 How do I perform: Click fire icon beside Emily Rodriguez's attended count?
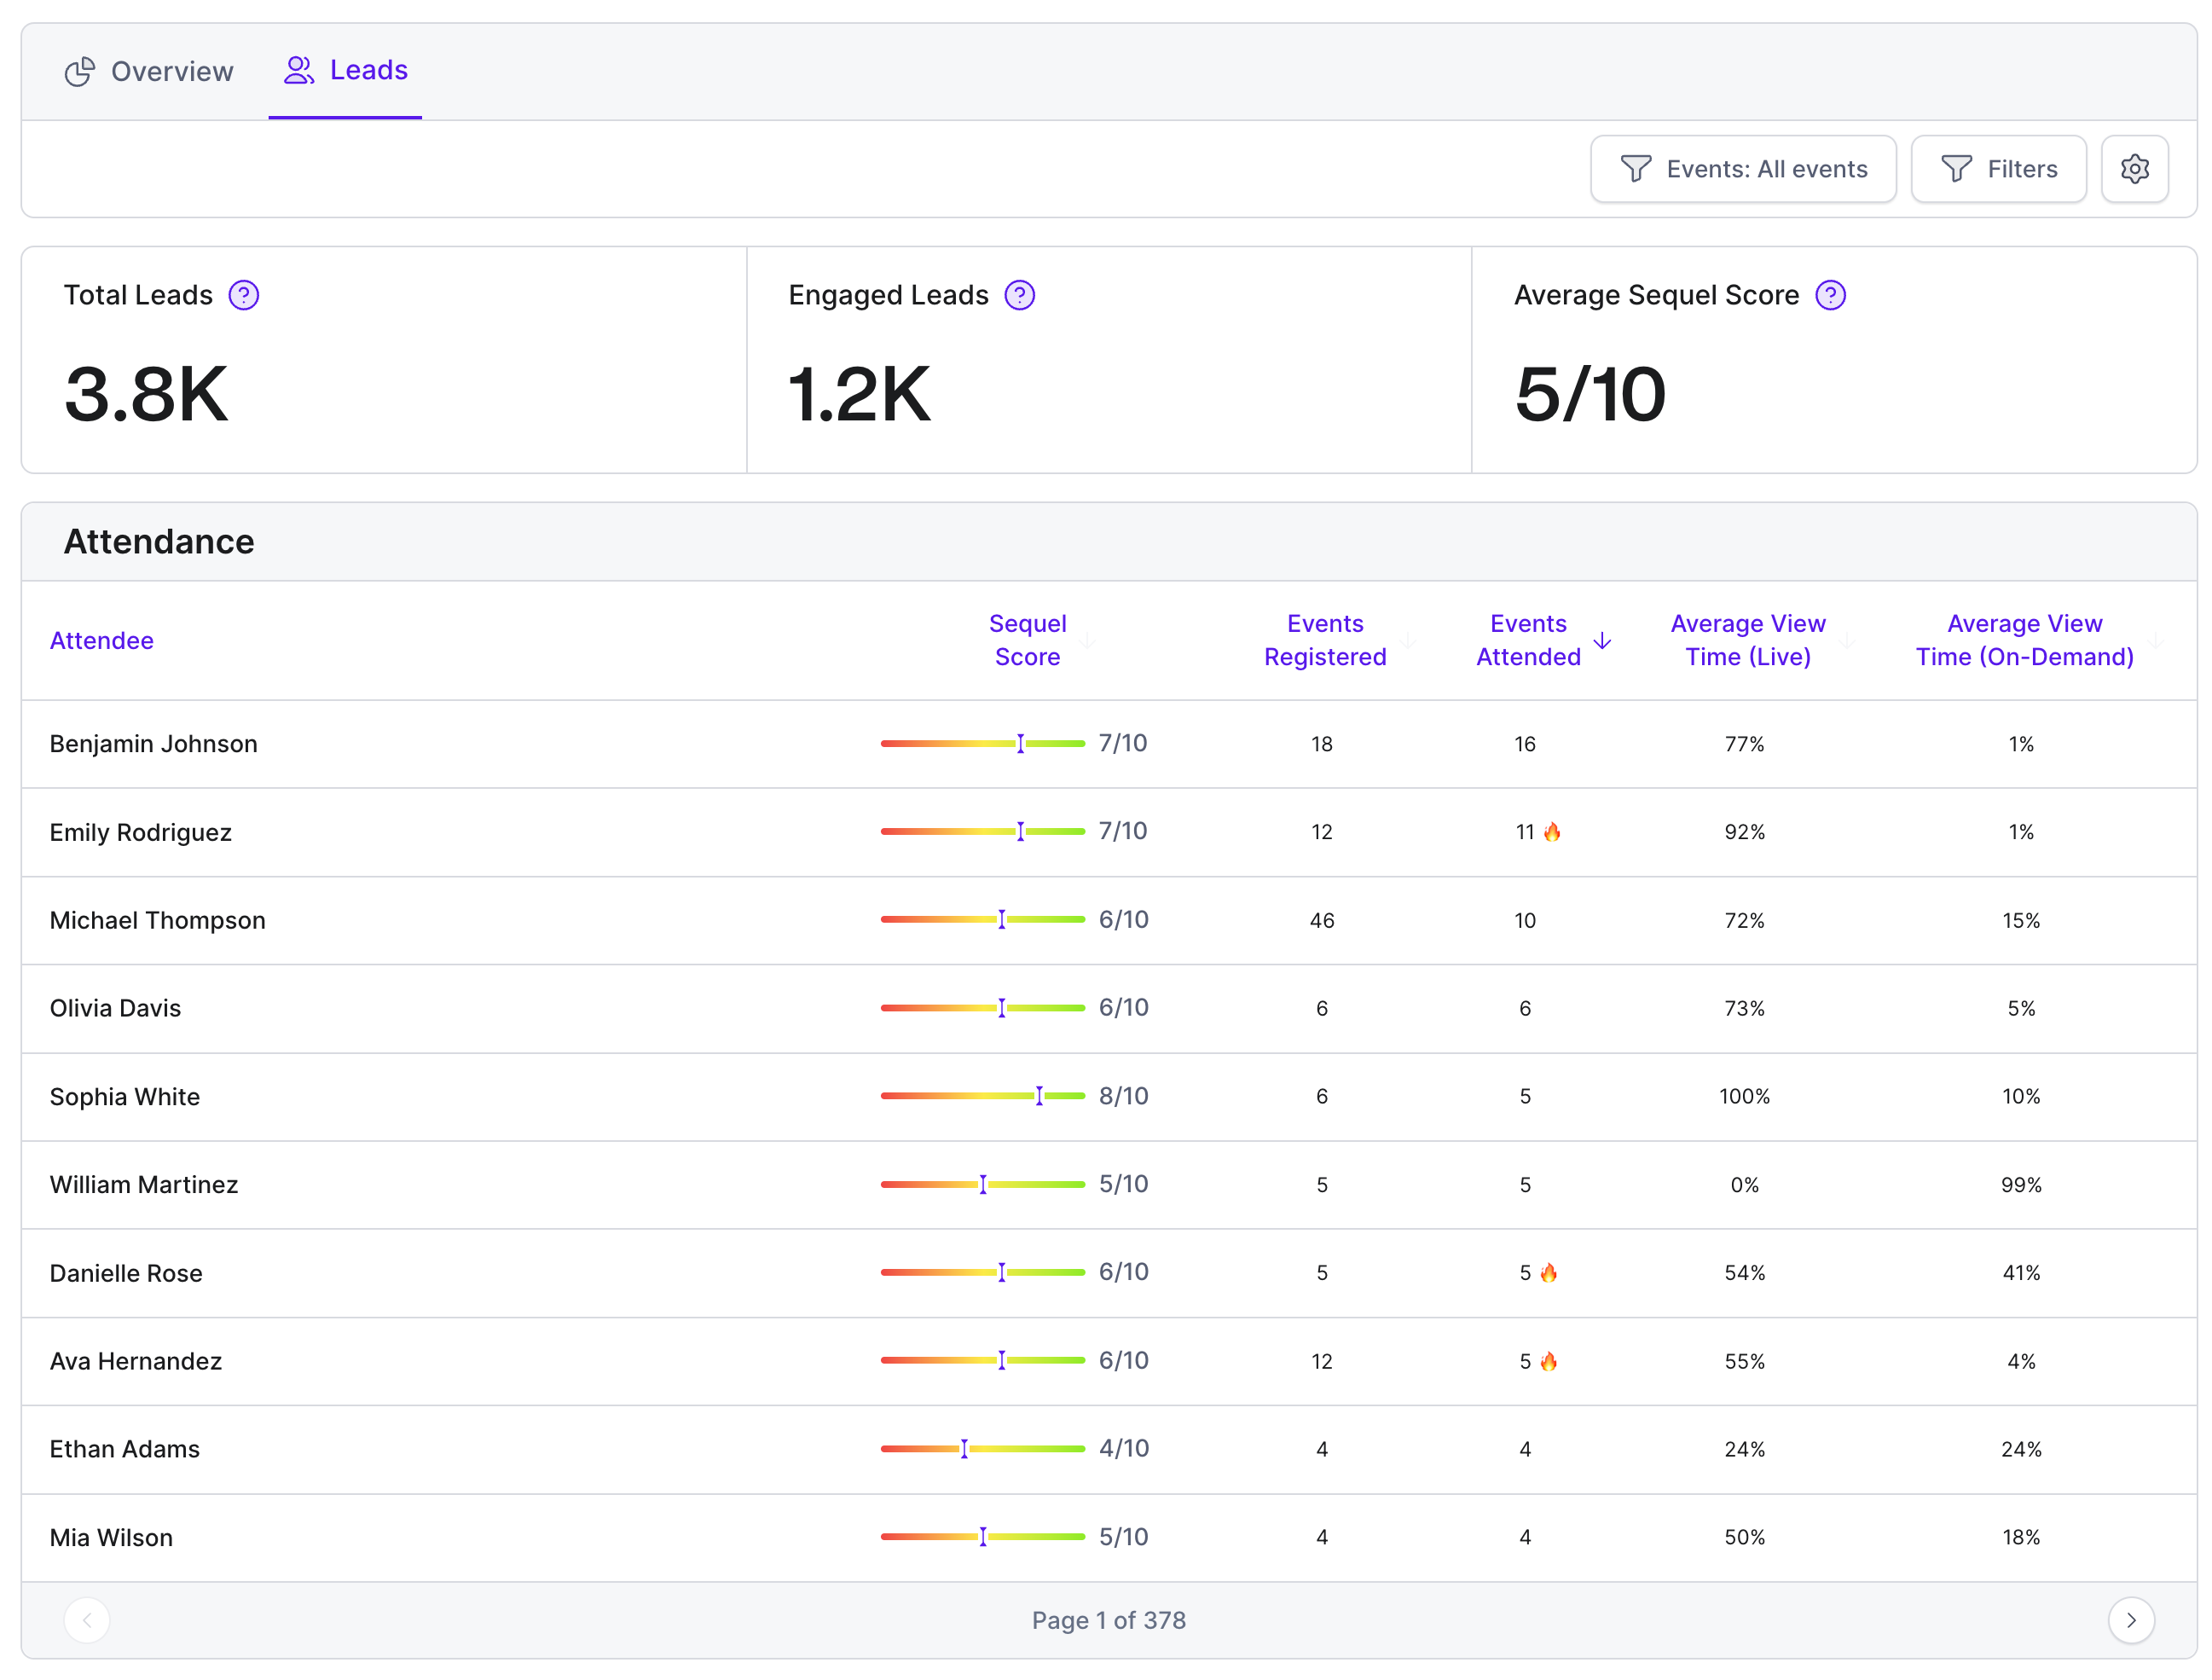click(x=1551, y=832)
